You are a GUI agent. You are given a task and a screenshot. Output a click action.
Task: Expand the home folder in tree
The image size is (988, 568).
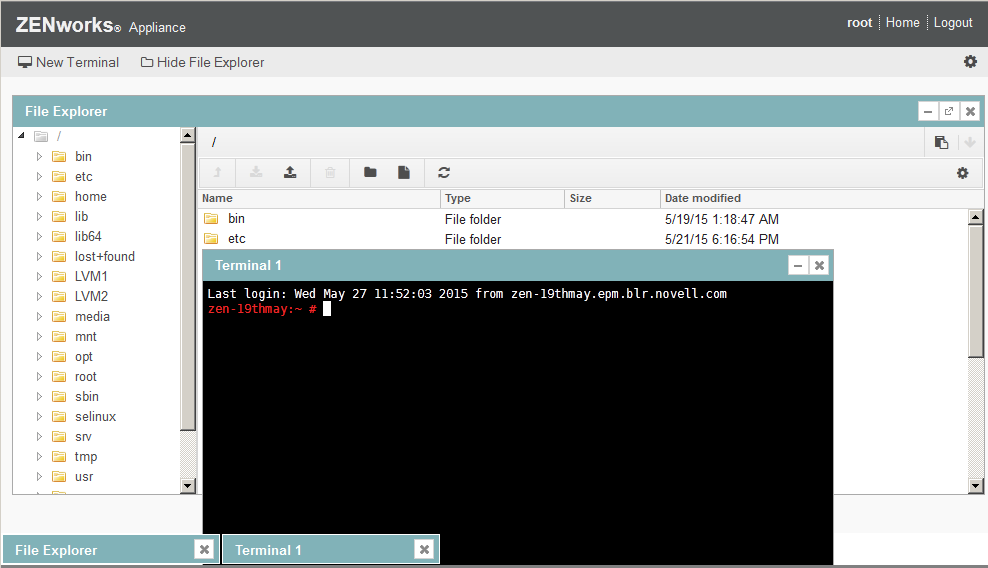(x=39, y=197)
